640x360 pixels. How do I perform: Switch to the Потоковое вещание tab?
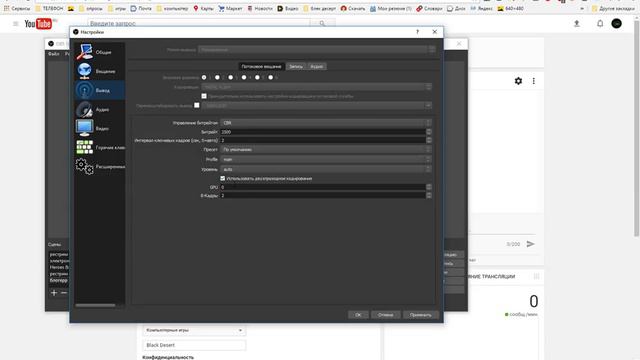tap(261, 66)
